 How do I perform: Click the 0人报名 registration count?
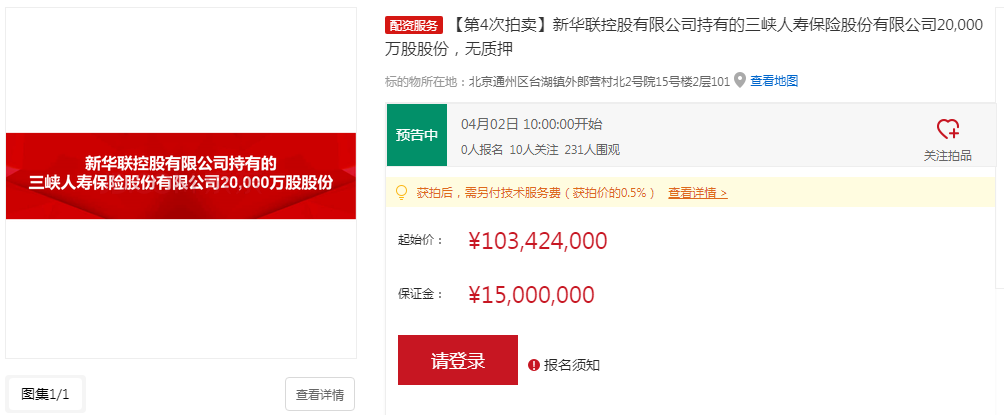[x=482, y=150]
